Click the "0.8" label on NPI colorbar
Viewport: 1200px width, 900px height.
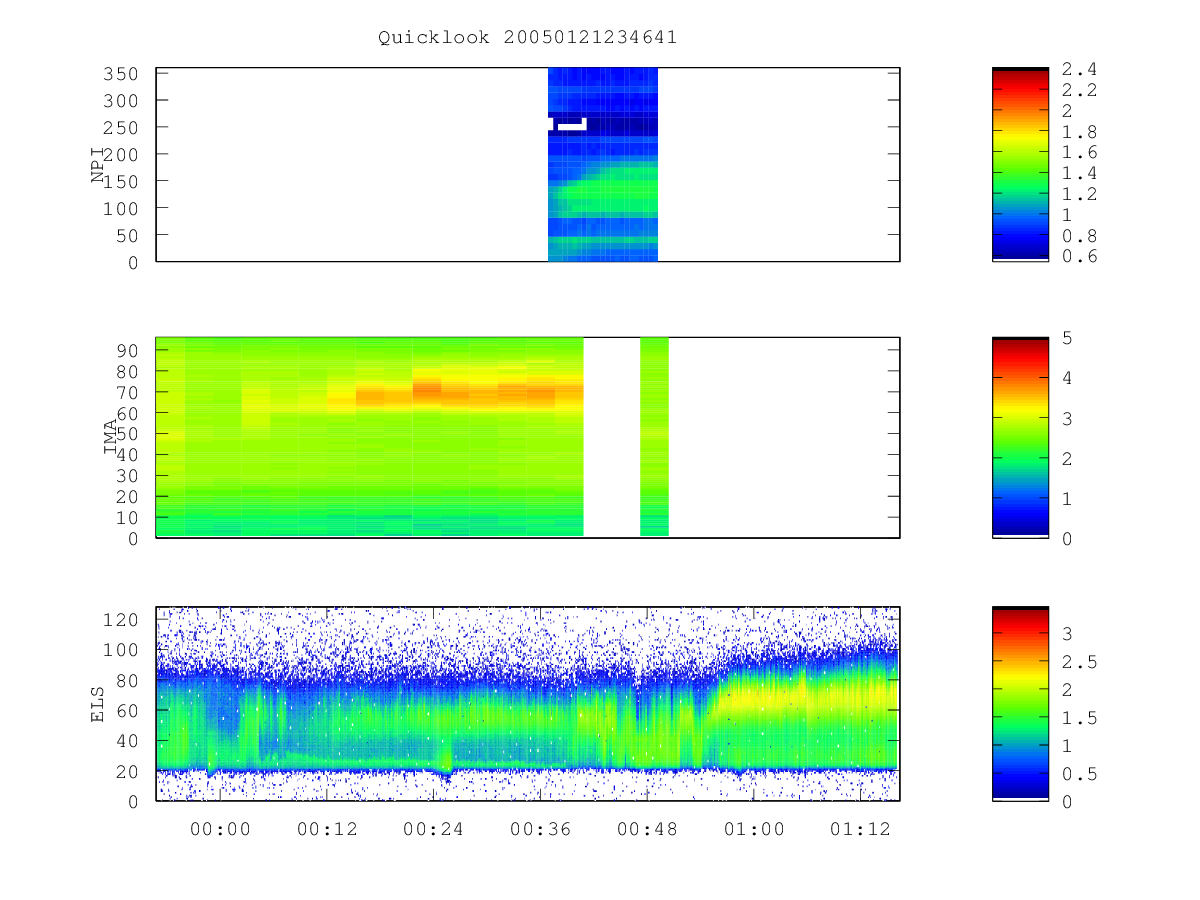coord(1079,236)
